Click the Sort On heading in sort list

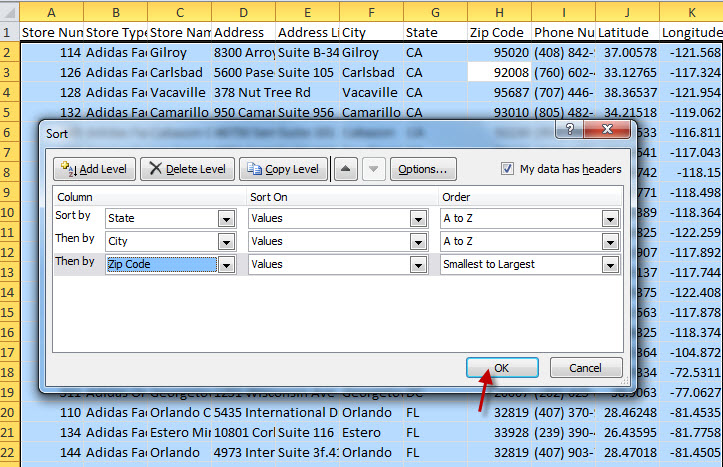[269, 197]
